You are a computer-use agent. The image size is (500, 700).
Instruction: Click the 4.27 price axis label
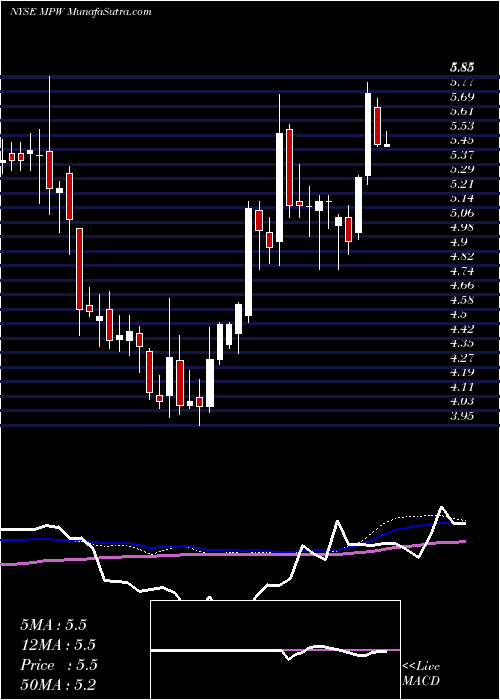(x=462, y=358)
